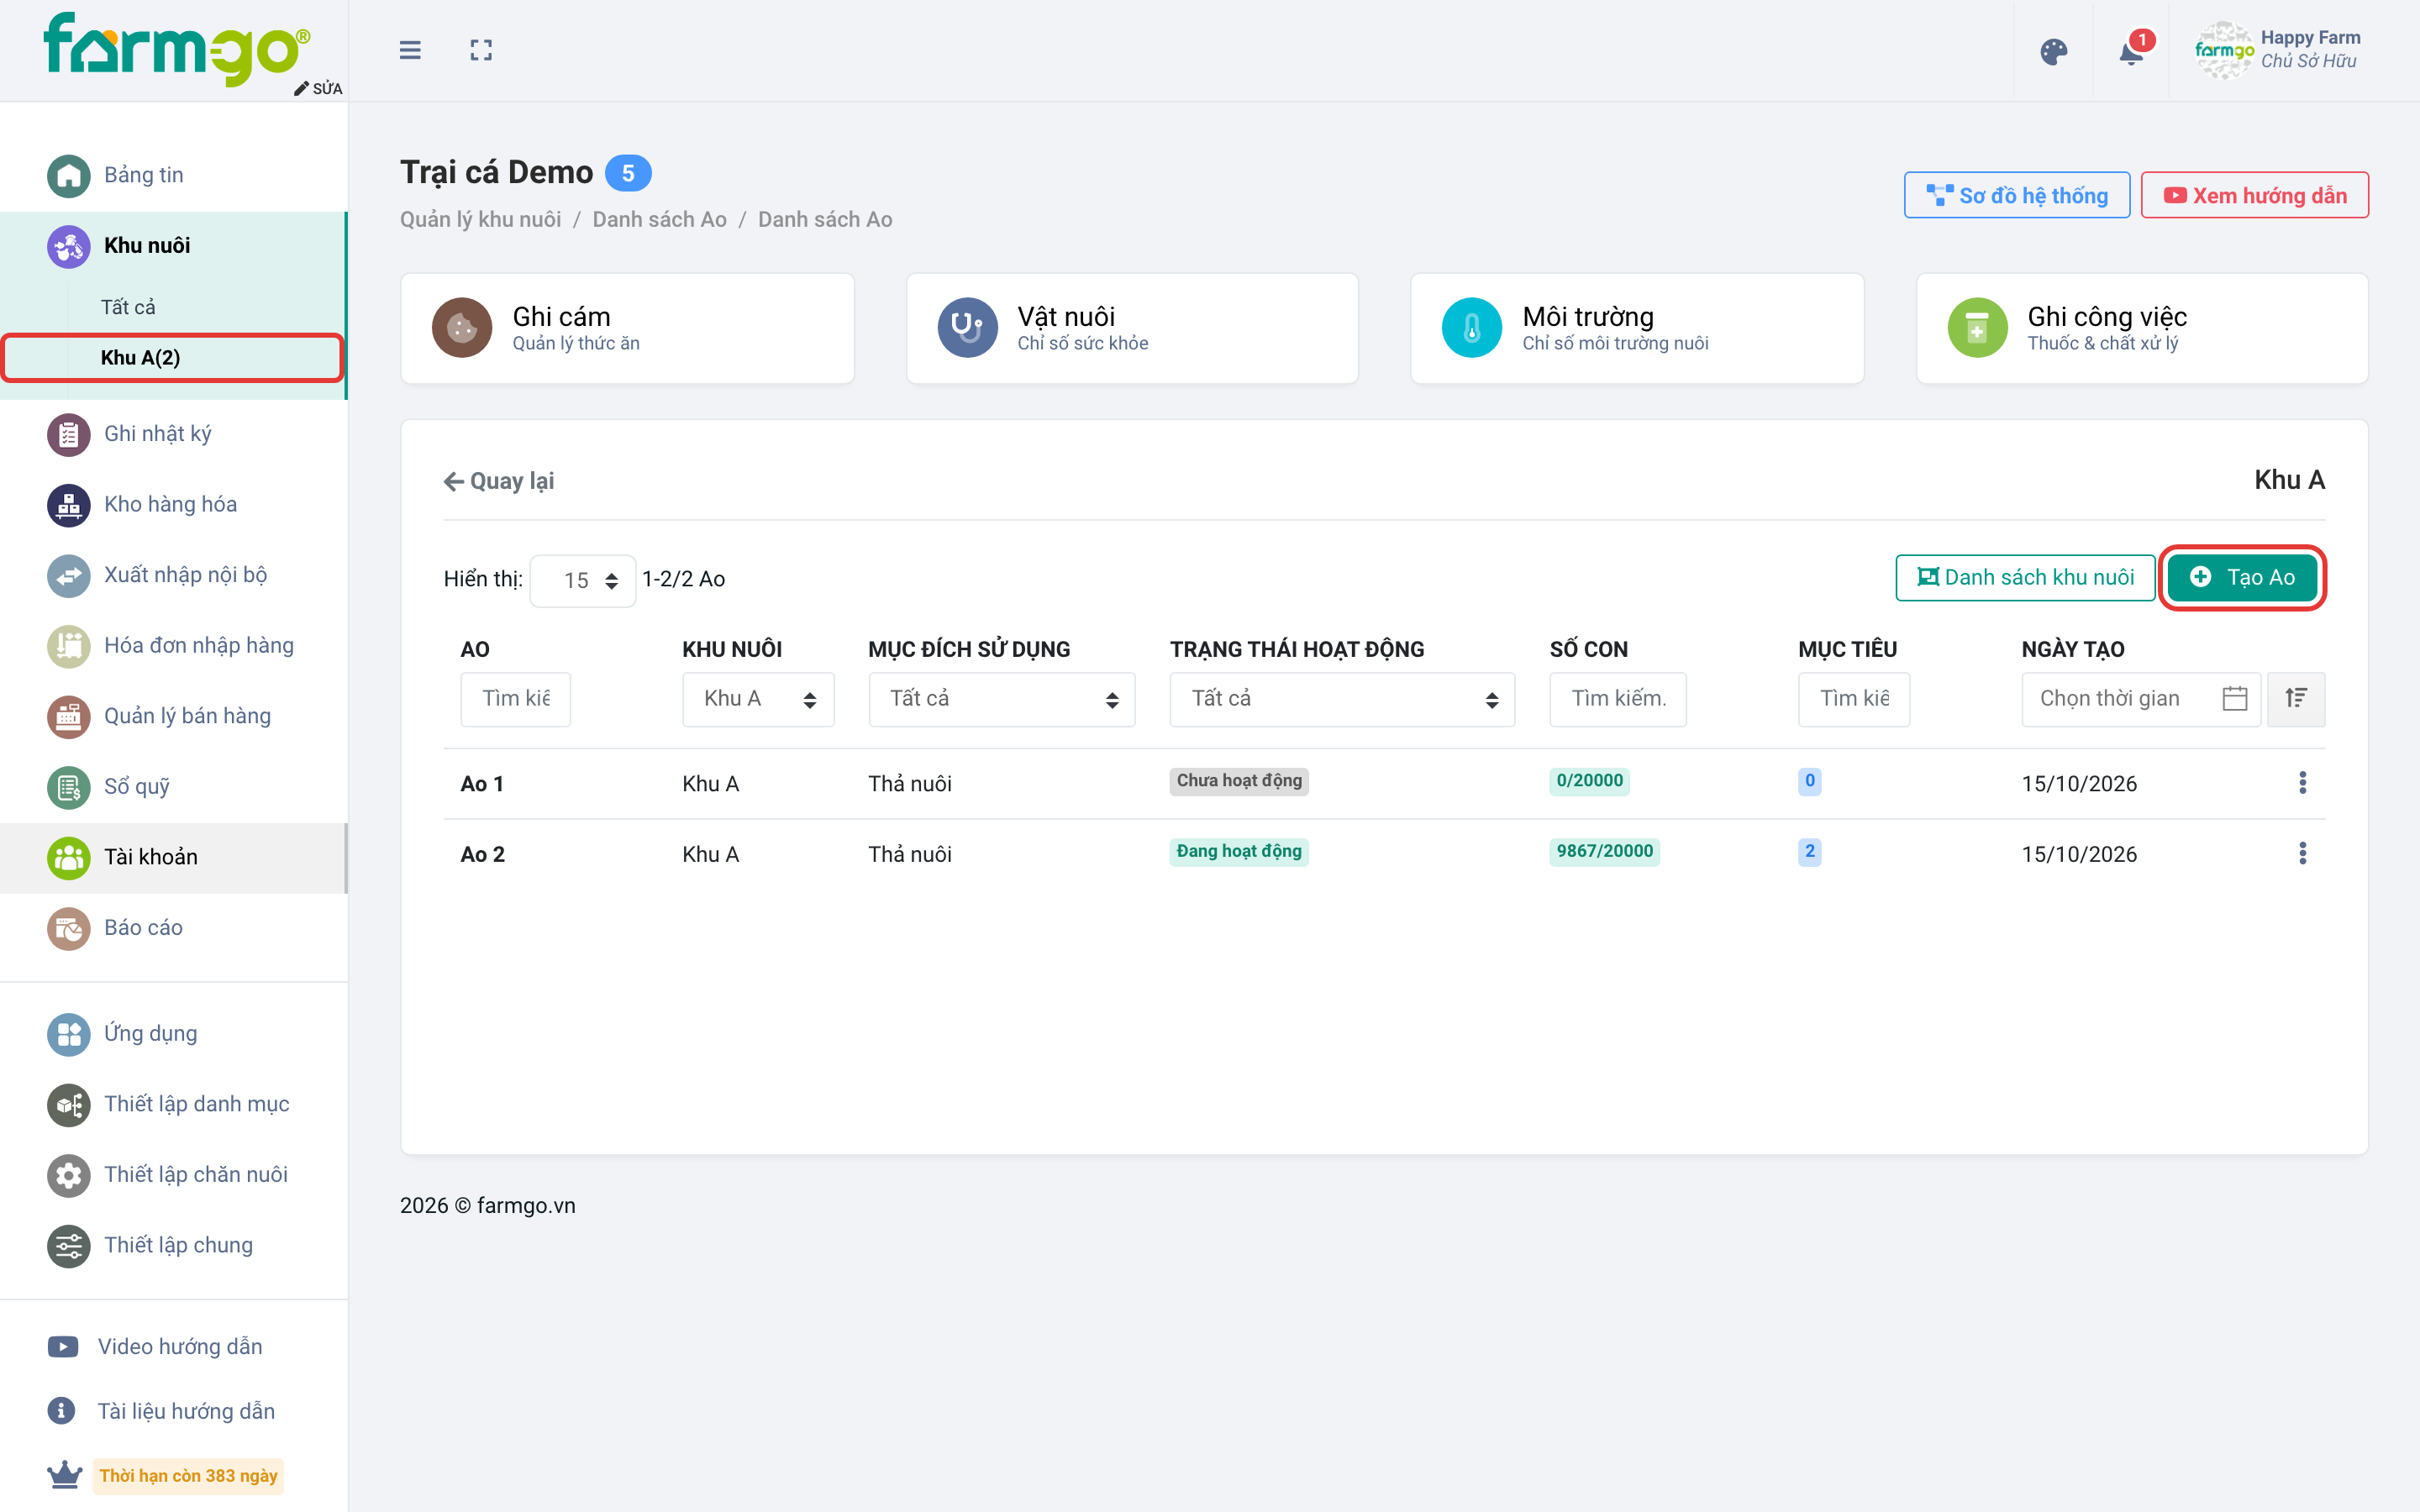Click the Bảng tin home icon
Image resolution: width=2420 pixels, height=1512 pixels.
coord(69,175)
